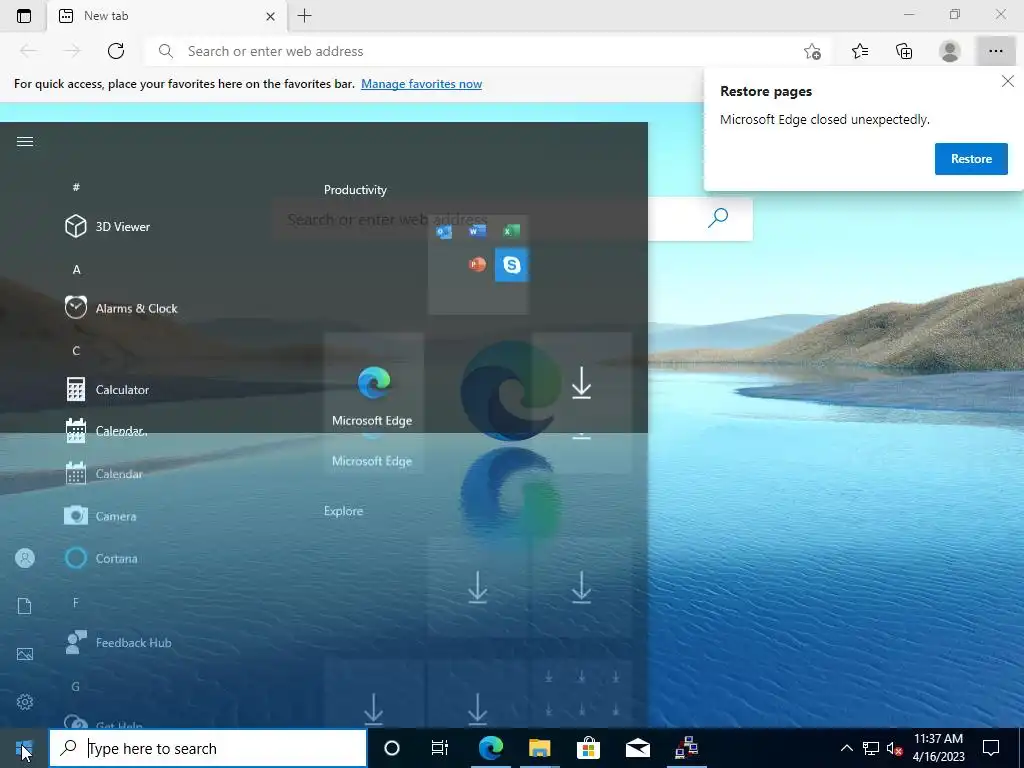The image size is (1024, 768).
Task: Open the Favorites list
Action: (860, 51)
